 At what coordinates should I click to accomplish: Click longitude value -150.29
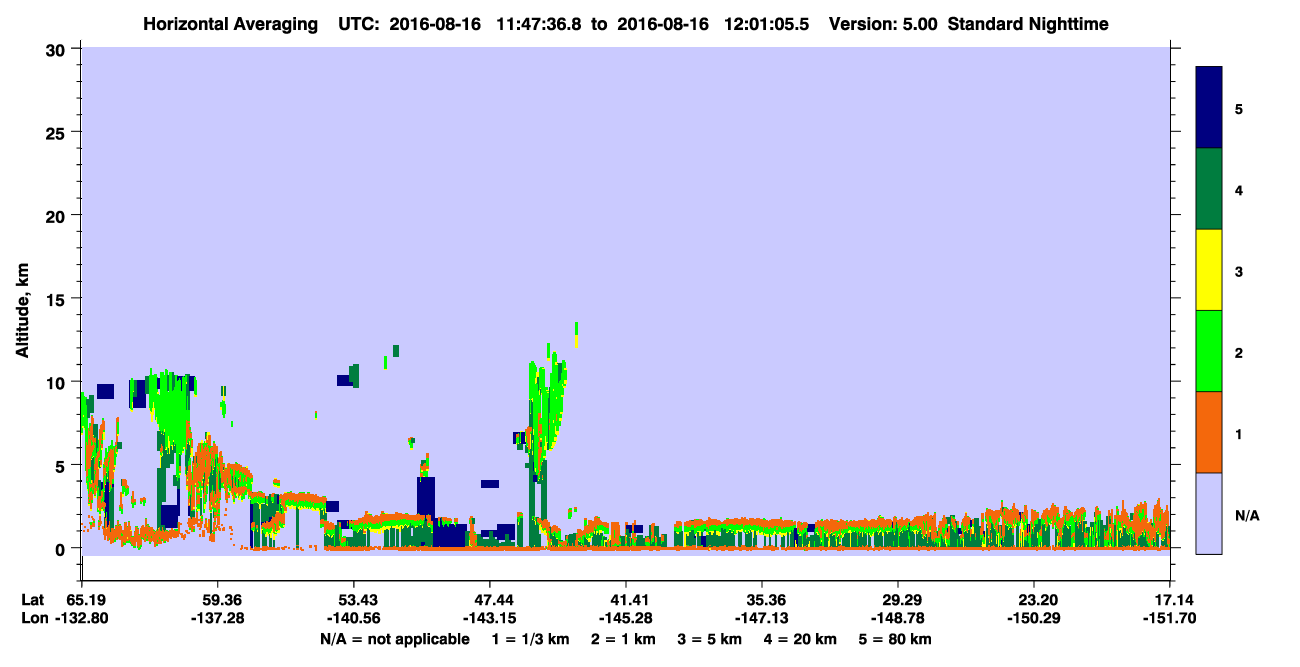(1033, 618)
